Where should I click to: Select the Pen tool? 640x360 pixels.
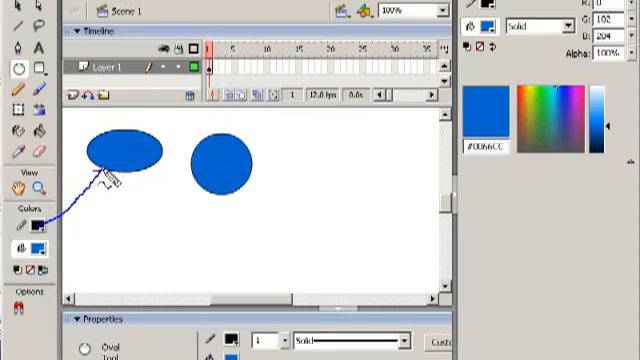coord(18,48)
